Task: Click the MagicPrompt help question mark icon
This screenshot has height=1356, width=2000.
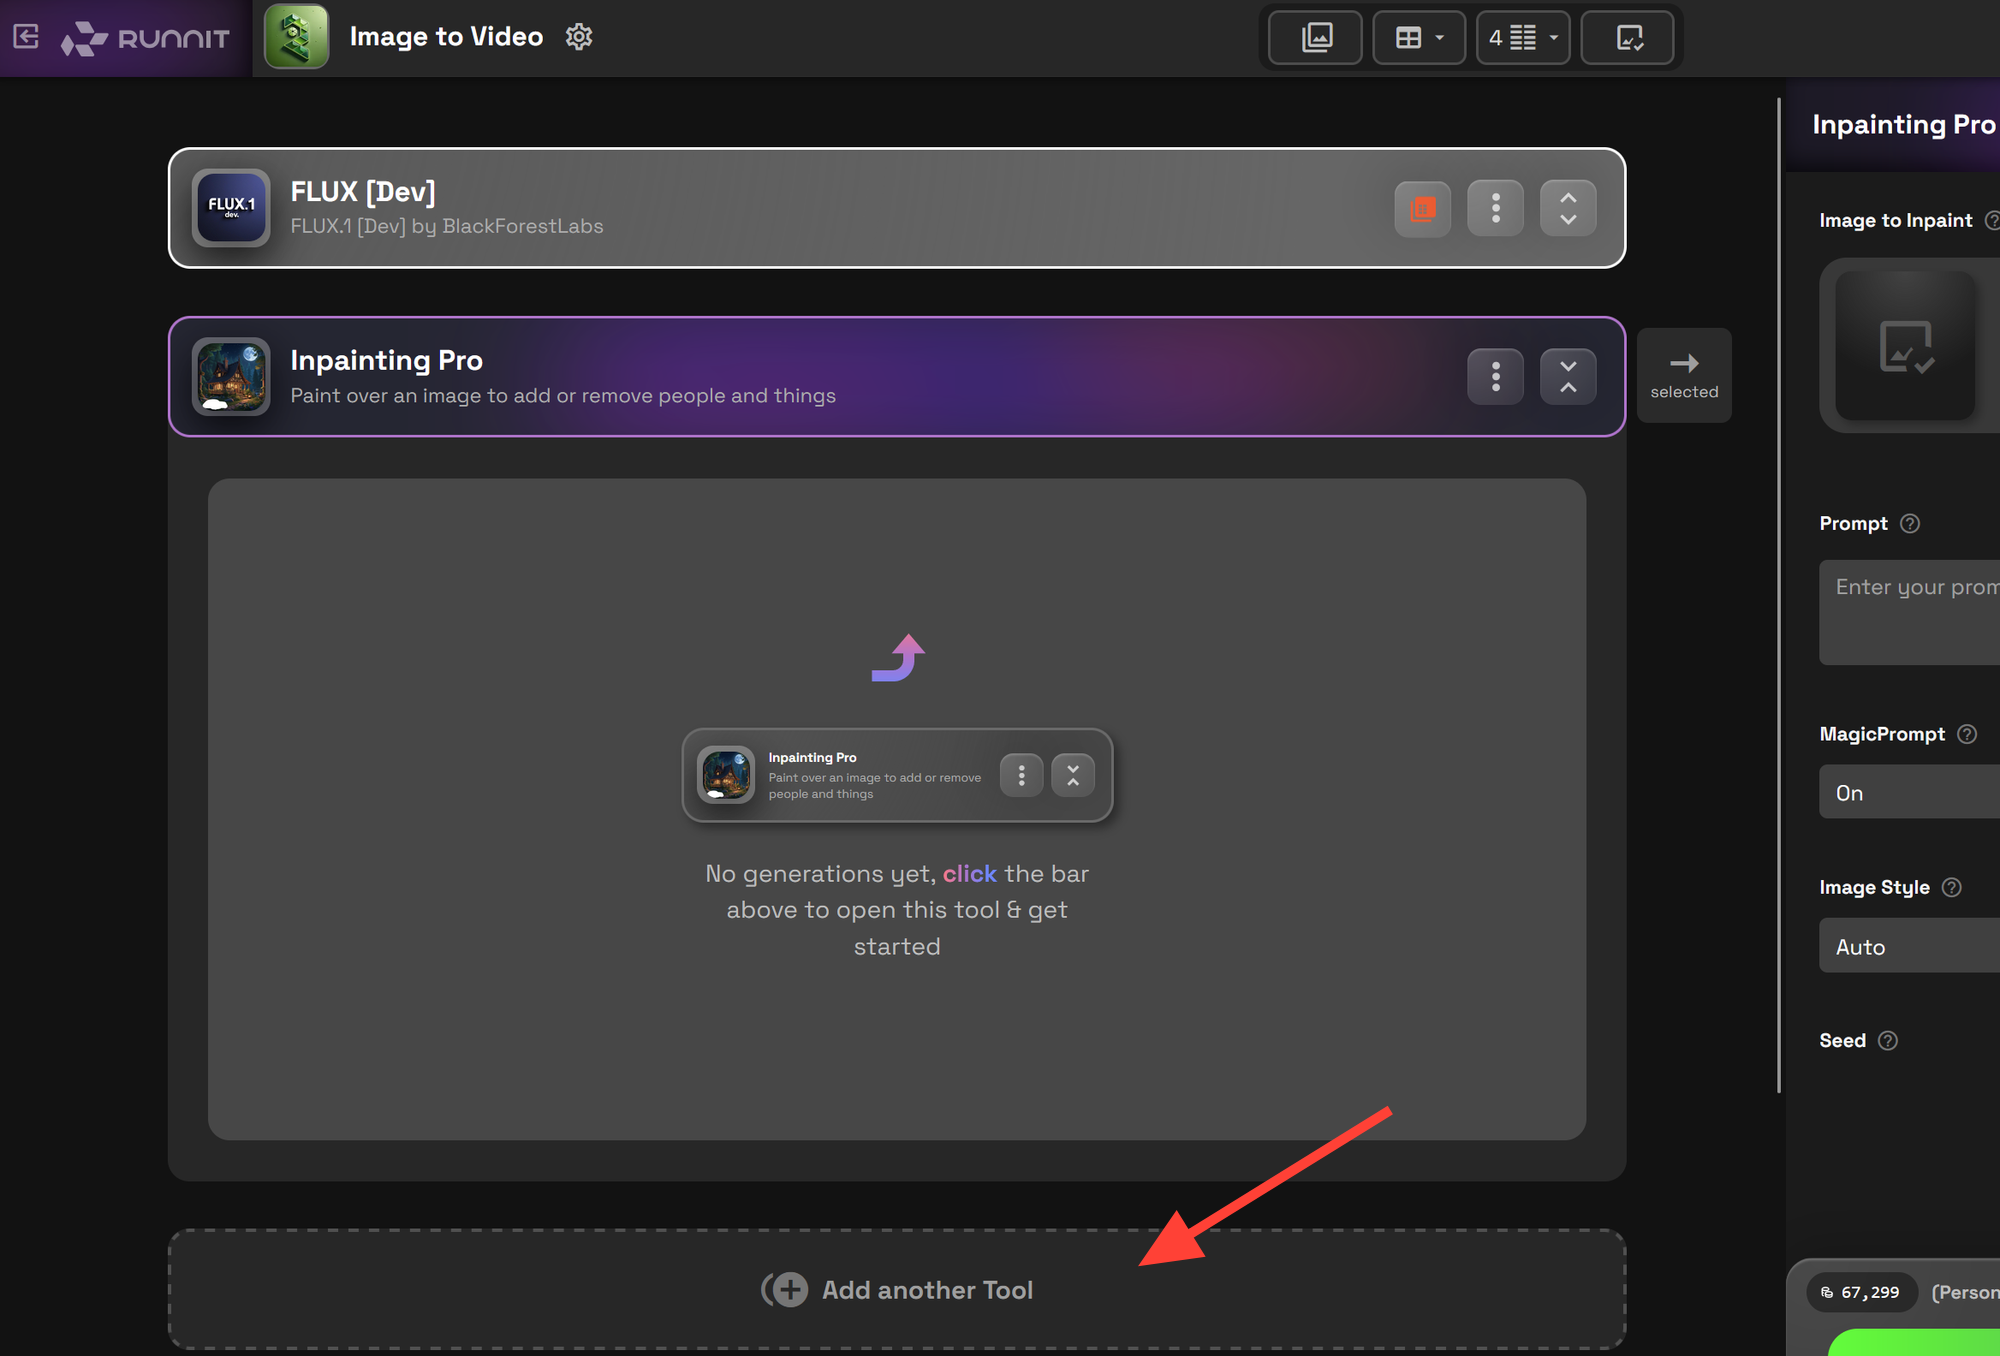Action: click(1967, 734)
